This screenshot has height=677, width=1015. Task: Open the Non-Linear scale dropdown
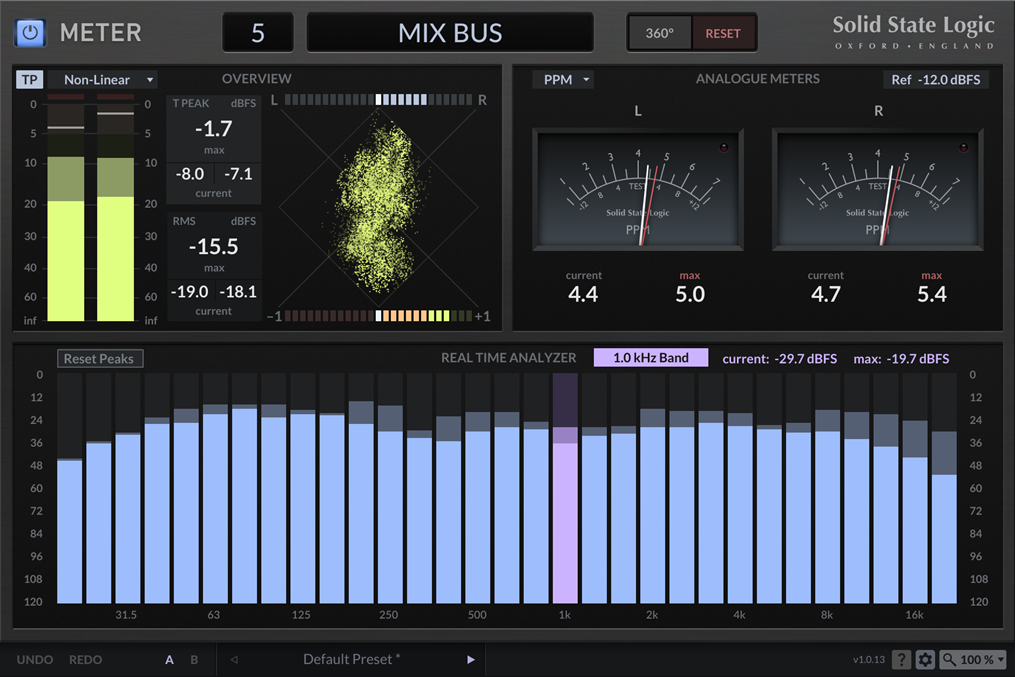103,79
